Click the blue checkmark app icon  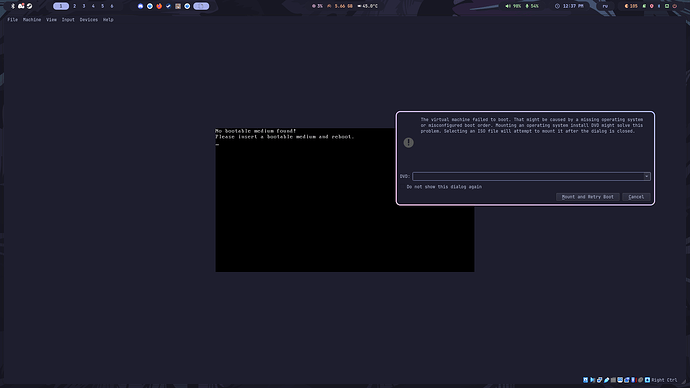(x=168, y=6)
